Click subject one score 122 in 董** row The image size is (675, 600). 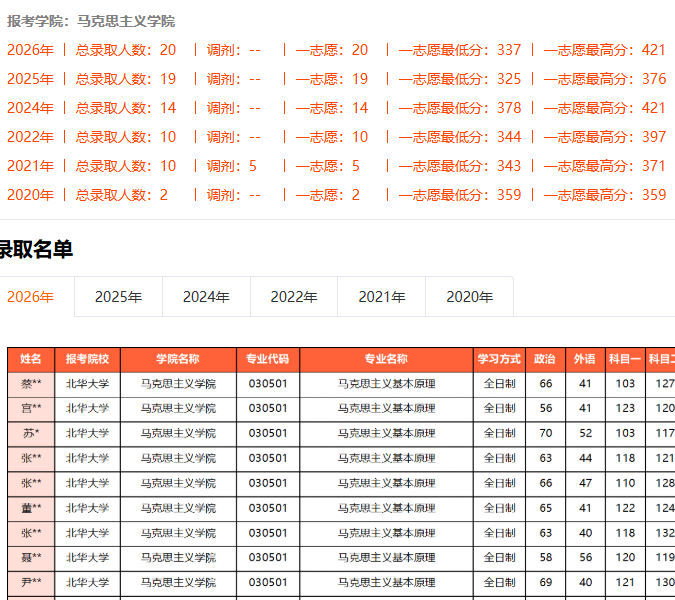point(625,508)
